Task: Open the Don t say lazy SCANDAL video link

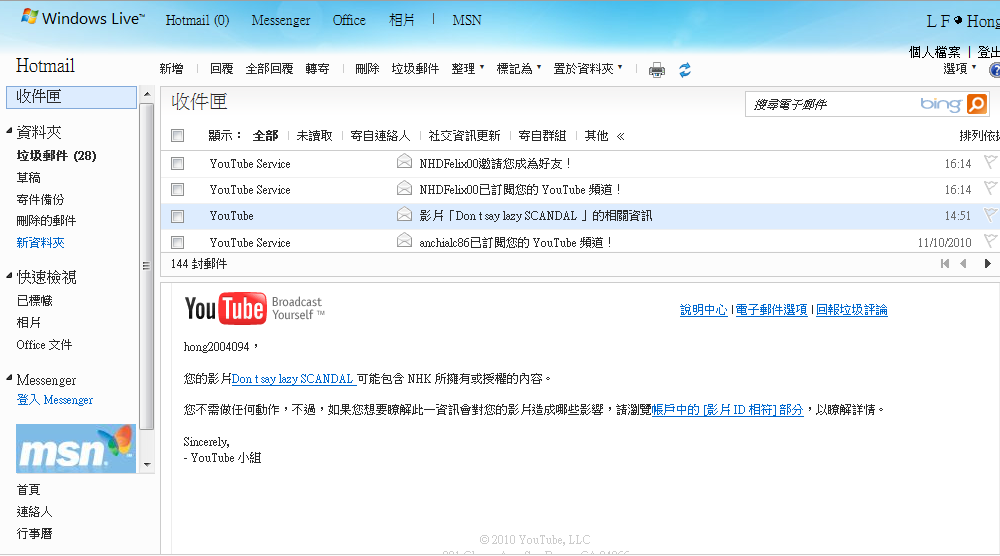Action: click(293, 379)
